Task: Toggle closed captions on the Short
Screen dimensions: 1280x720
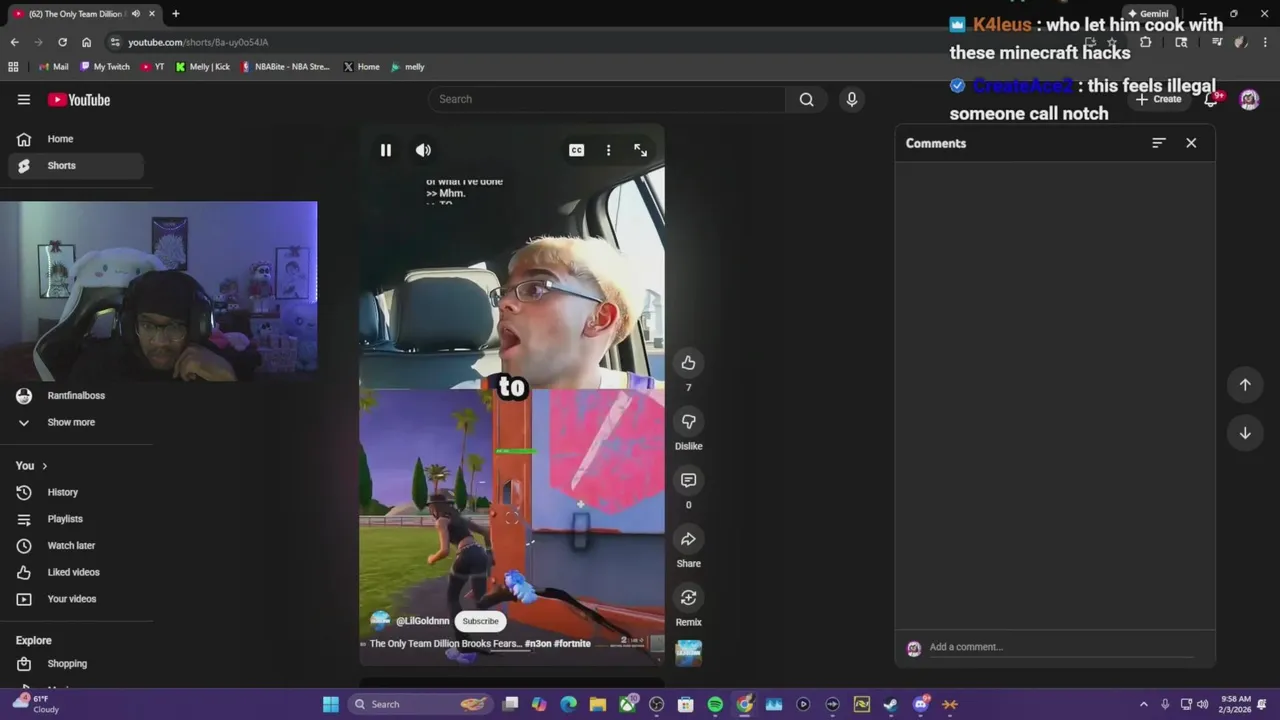Action: pos(577,150)
